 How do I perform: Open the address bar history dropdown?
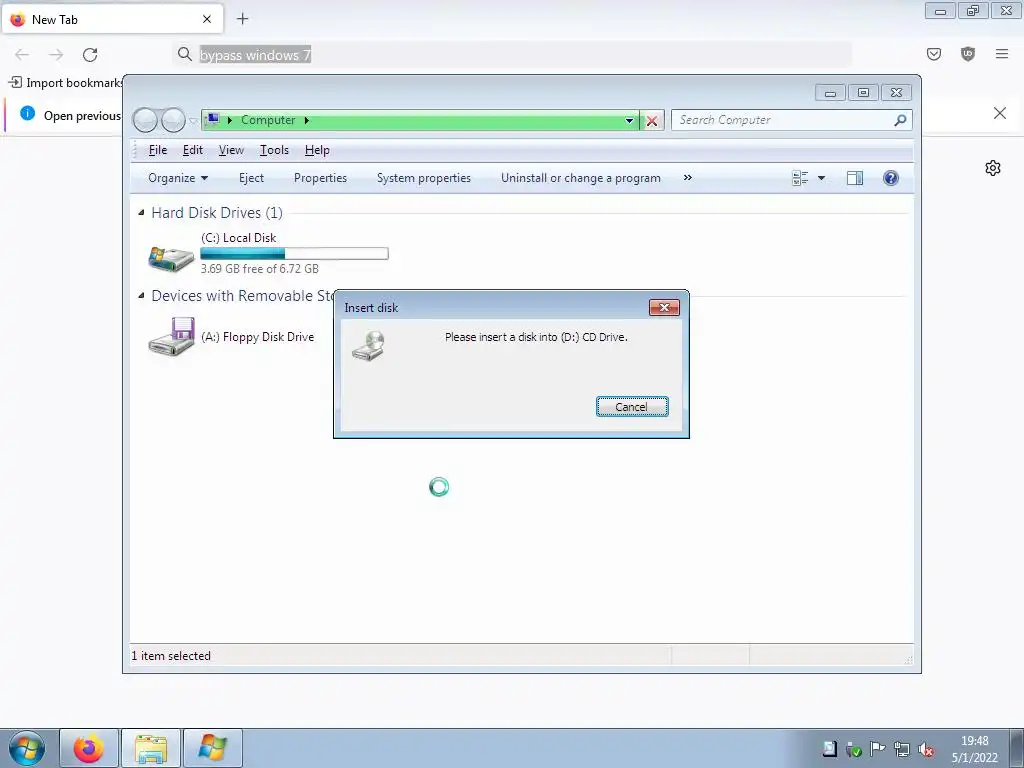pyautogui.click(x=629, y=120)
